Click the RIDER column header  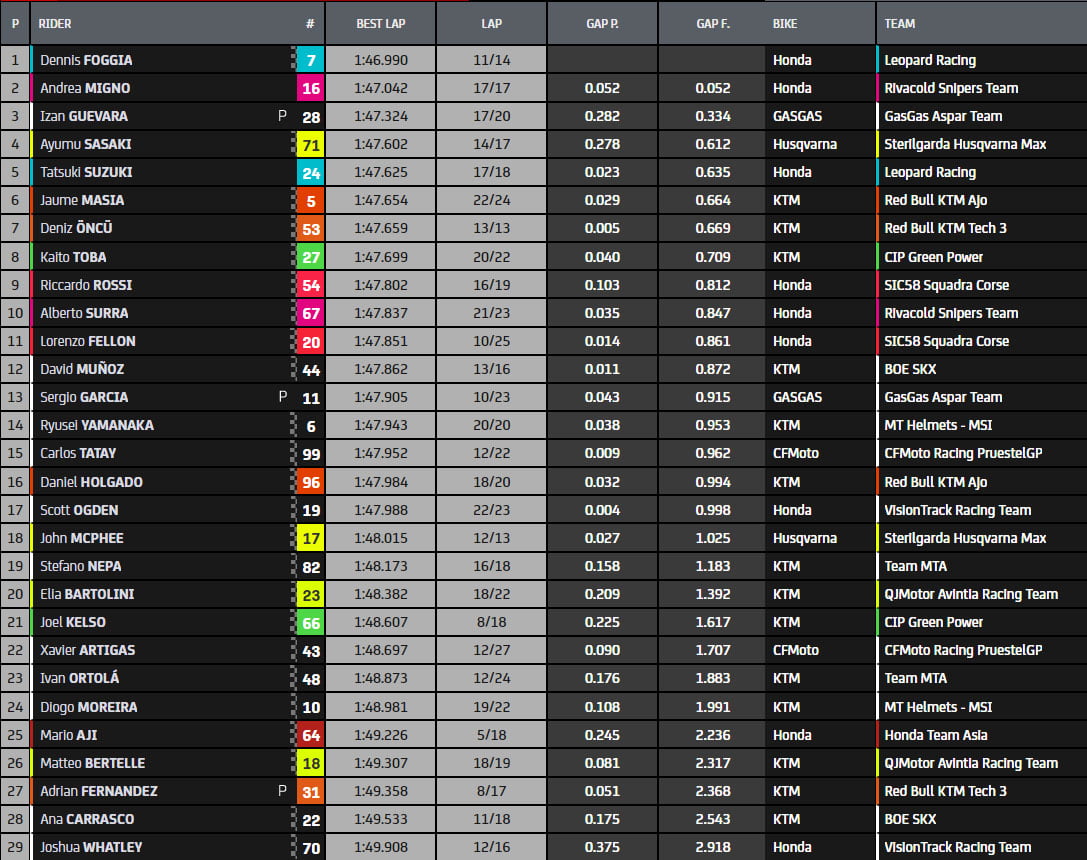coord(55,23)
